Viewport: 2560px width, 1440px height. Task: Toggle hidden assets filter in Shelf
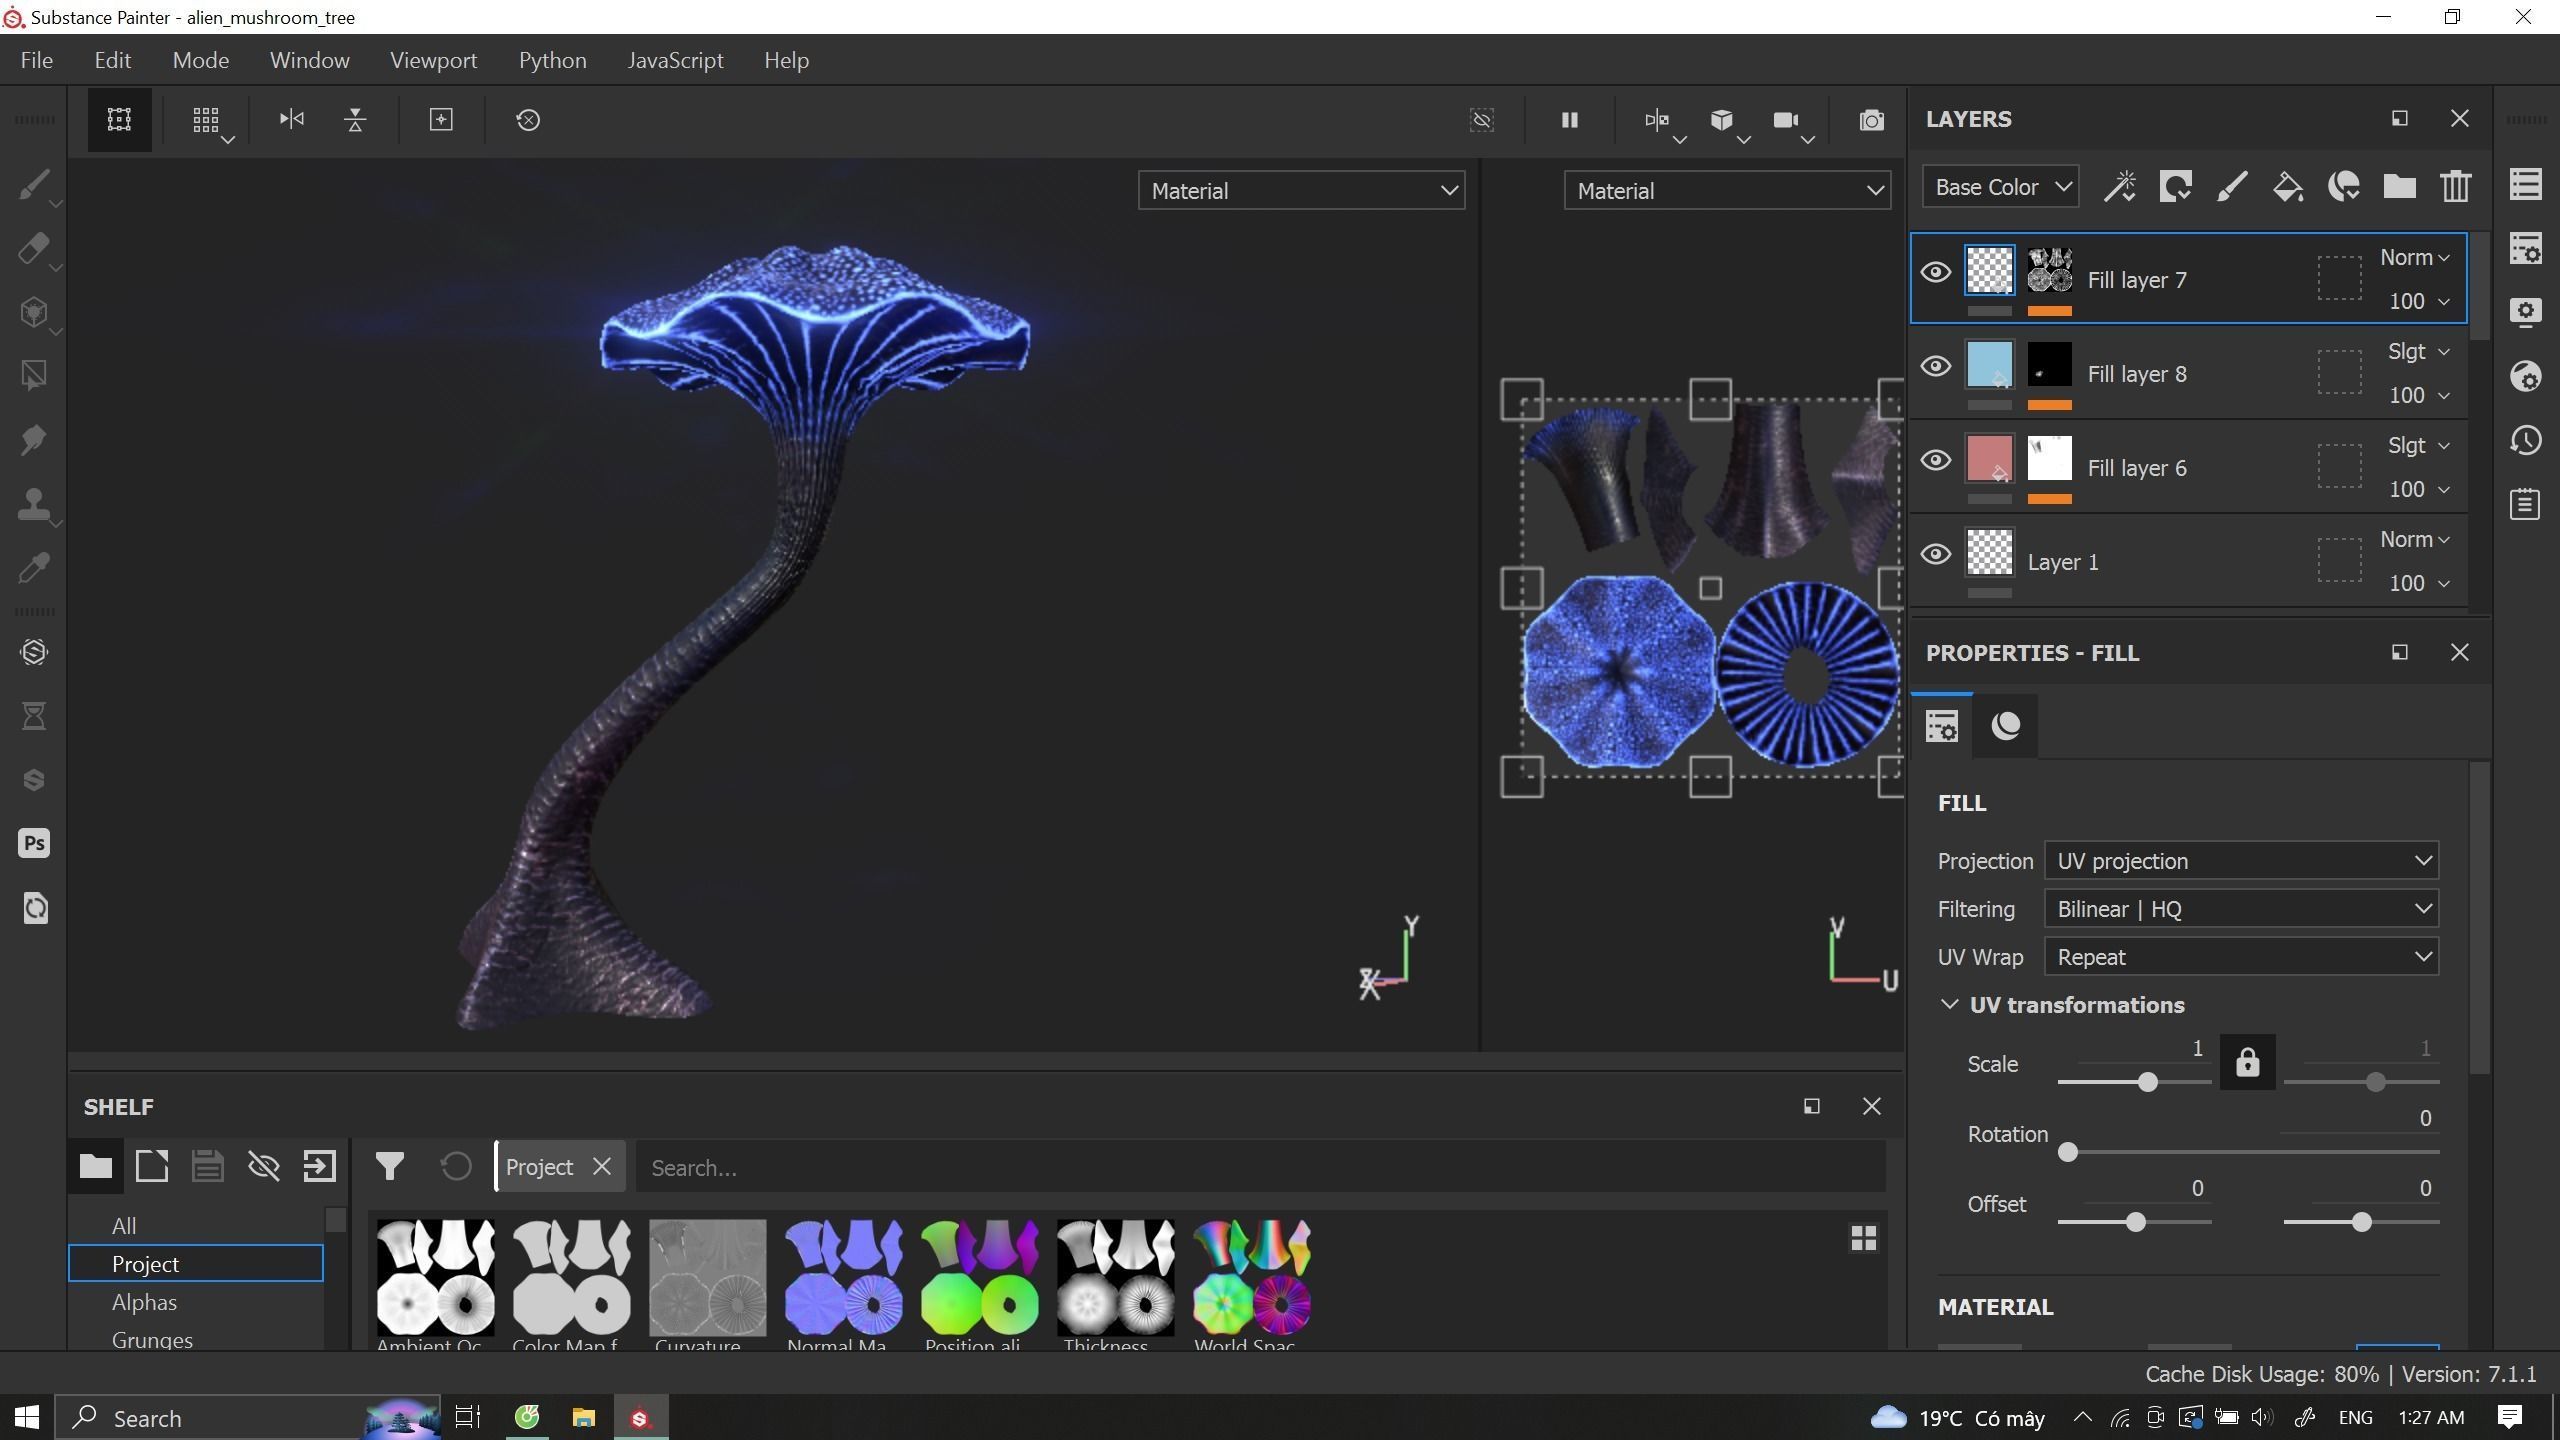pos(264,1166)
